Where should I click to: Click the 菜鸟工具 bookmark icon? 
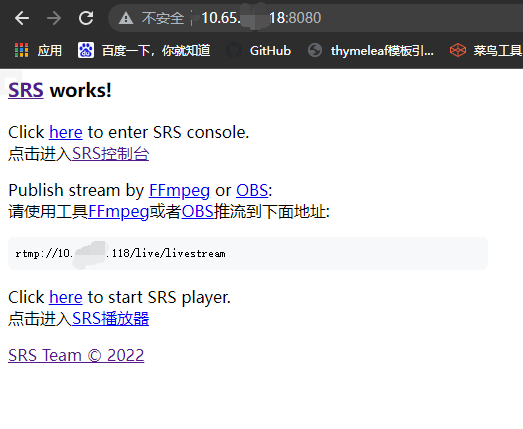(458, 50)
